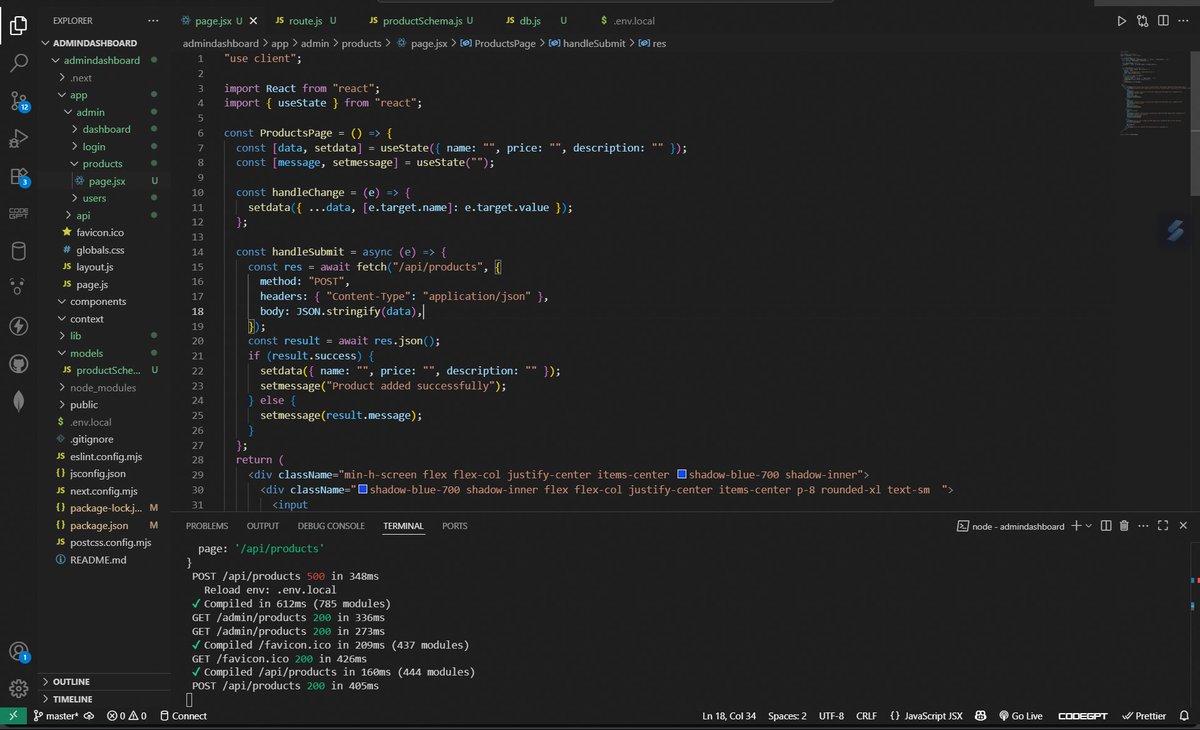Click shadow-blue-700 color swatch on line 29

(682, 474)
